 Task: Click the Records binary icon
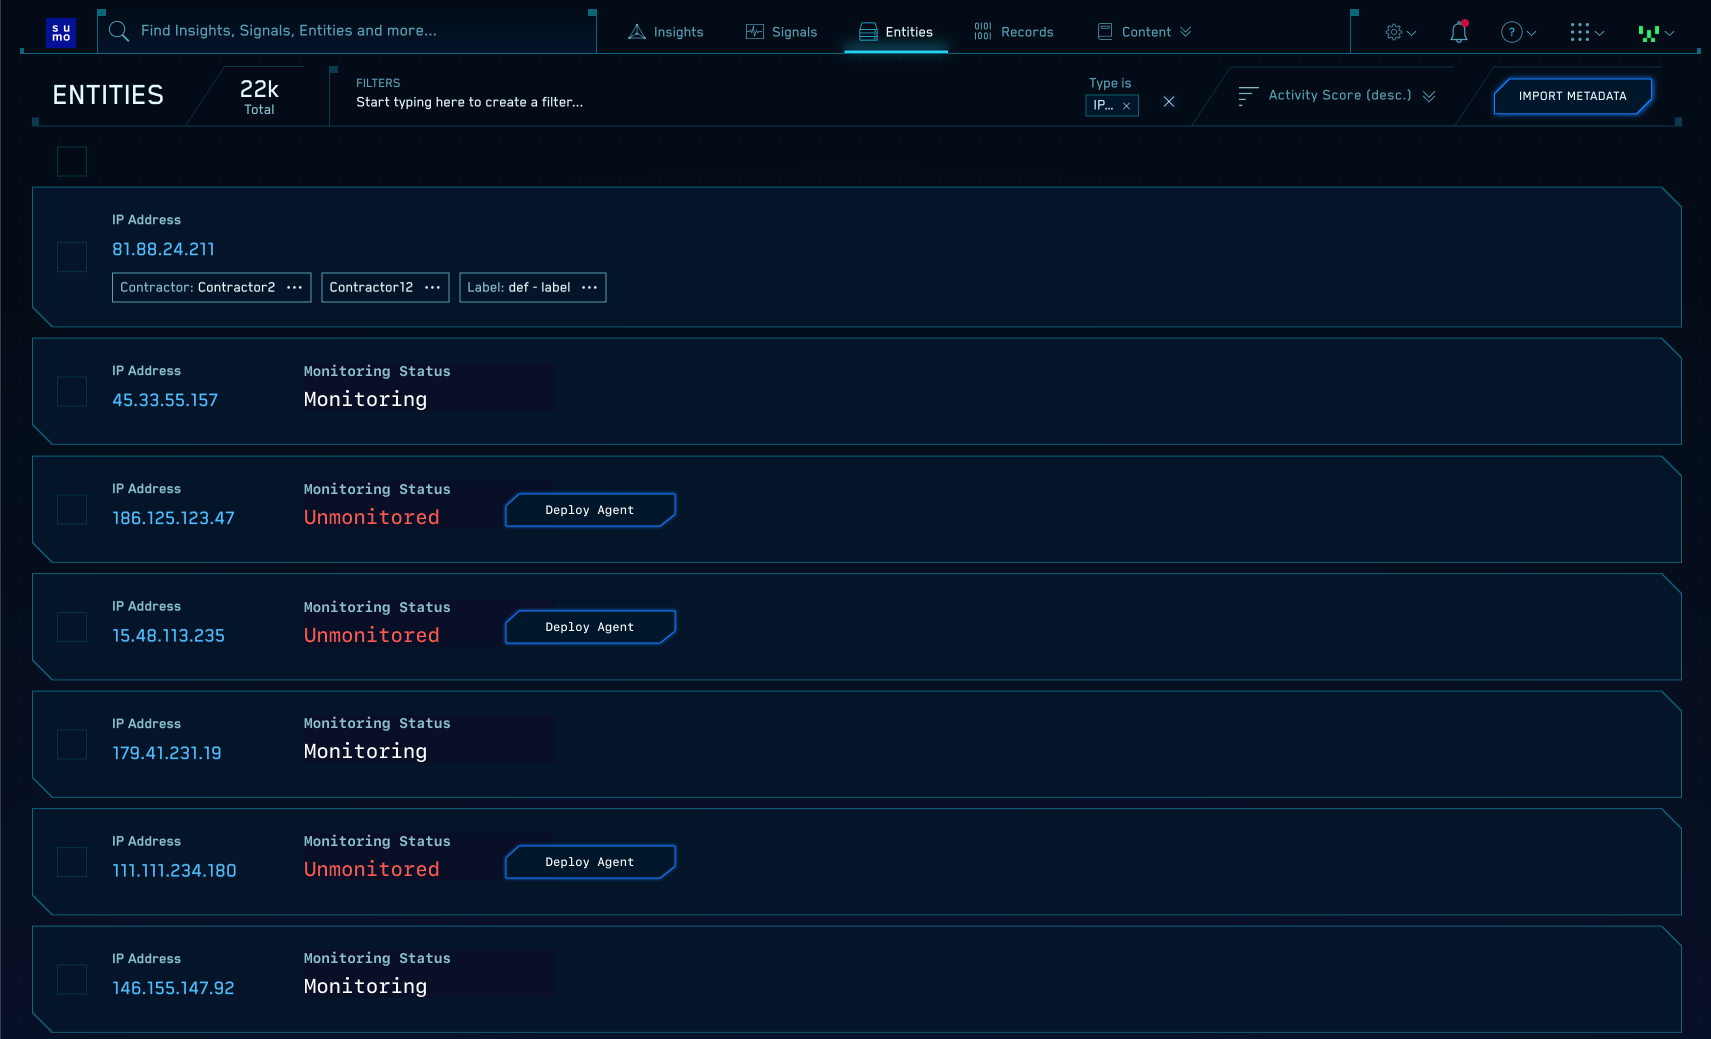click(x=983, y=31)
